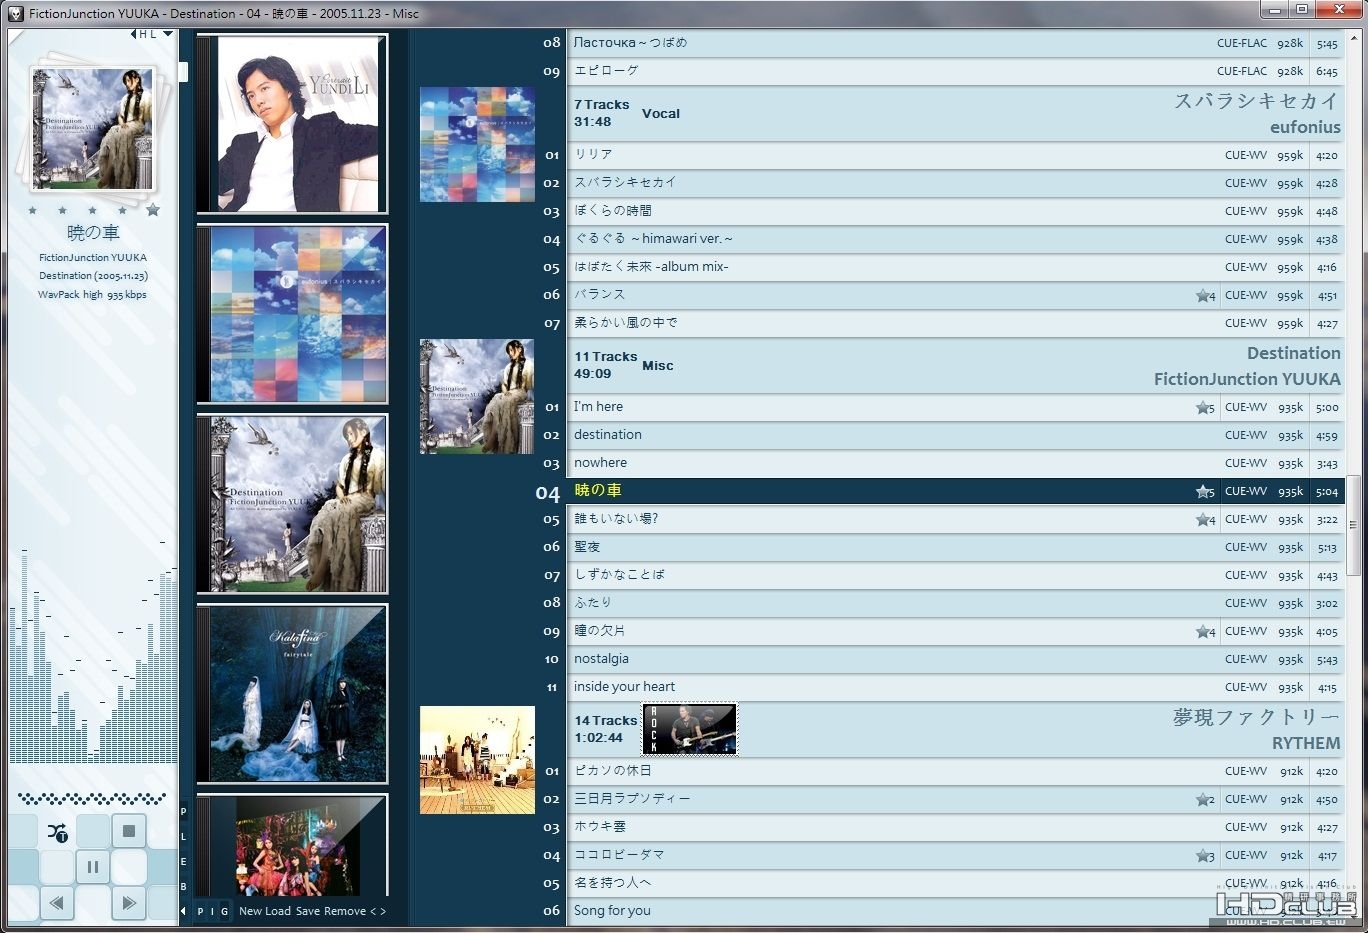Select track nostalgia
Screen dimensions: 1368x933
tap(954, 659)
